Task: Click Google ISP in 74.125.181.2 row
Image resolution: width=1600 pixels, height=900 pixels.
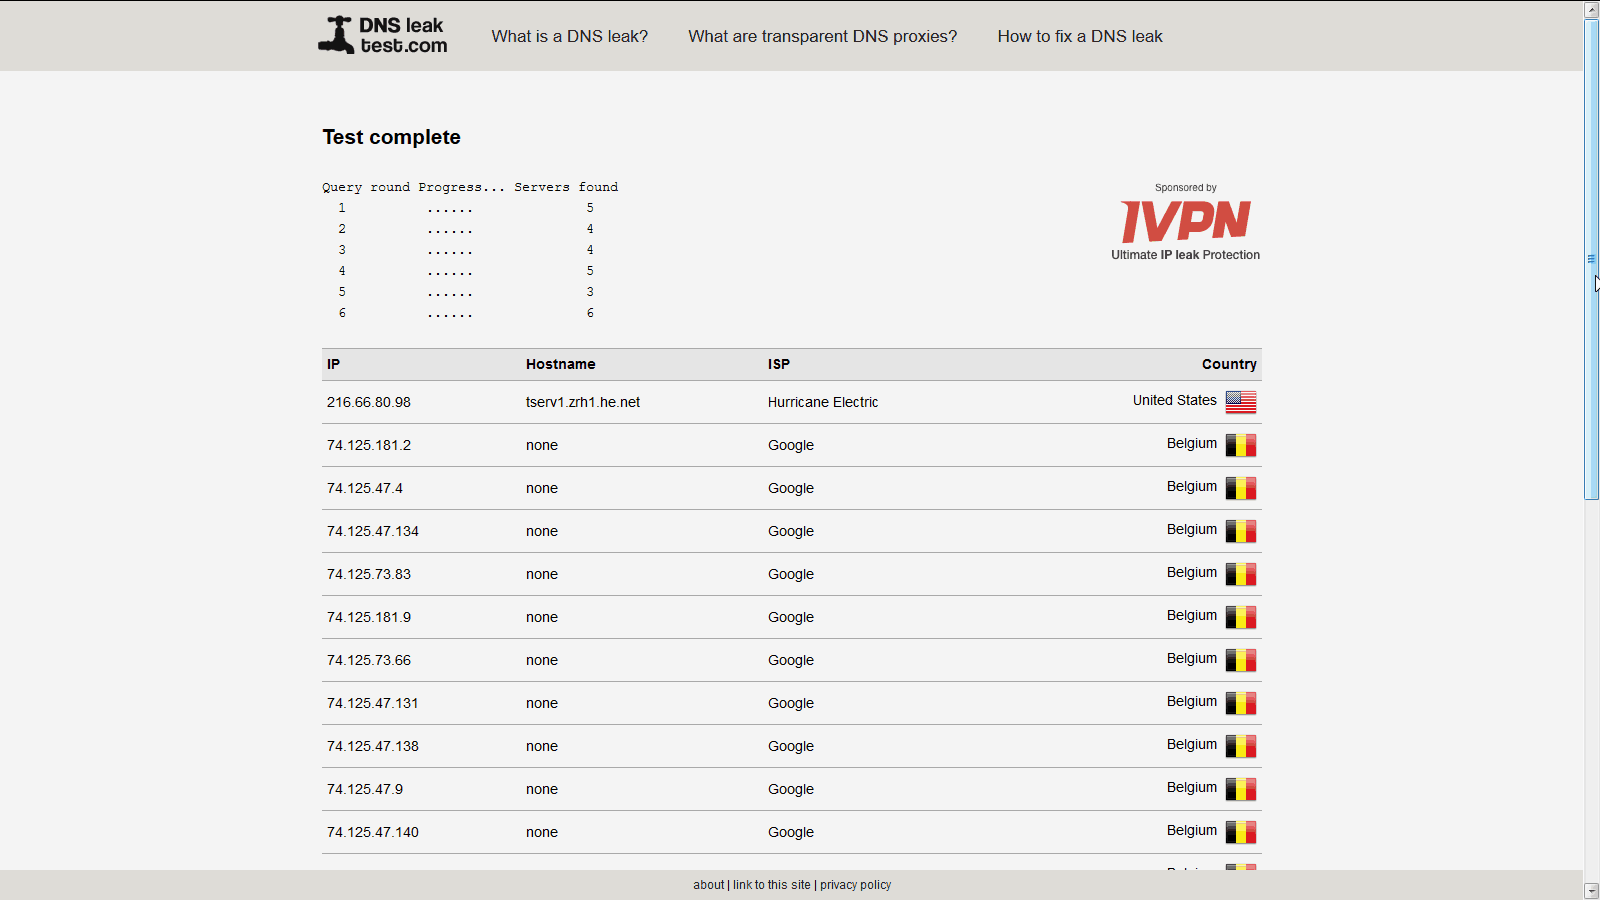Action: 791,445
